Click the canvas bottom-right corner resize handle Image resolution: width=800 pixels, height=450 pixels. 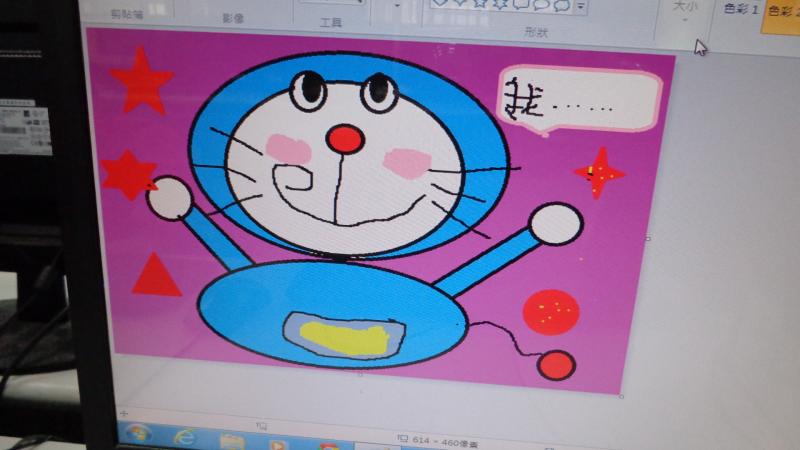[x=621, y=395]
